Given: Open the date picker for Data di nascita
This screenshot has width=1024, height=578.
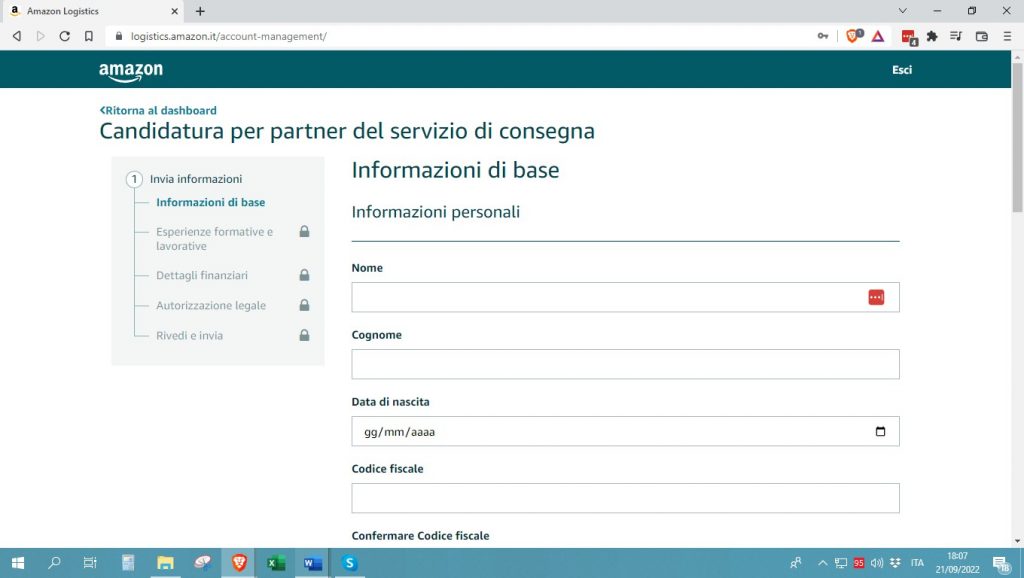Looking at the screenshot, I should click(x=879, y=431).
